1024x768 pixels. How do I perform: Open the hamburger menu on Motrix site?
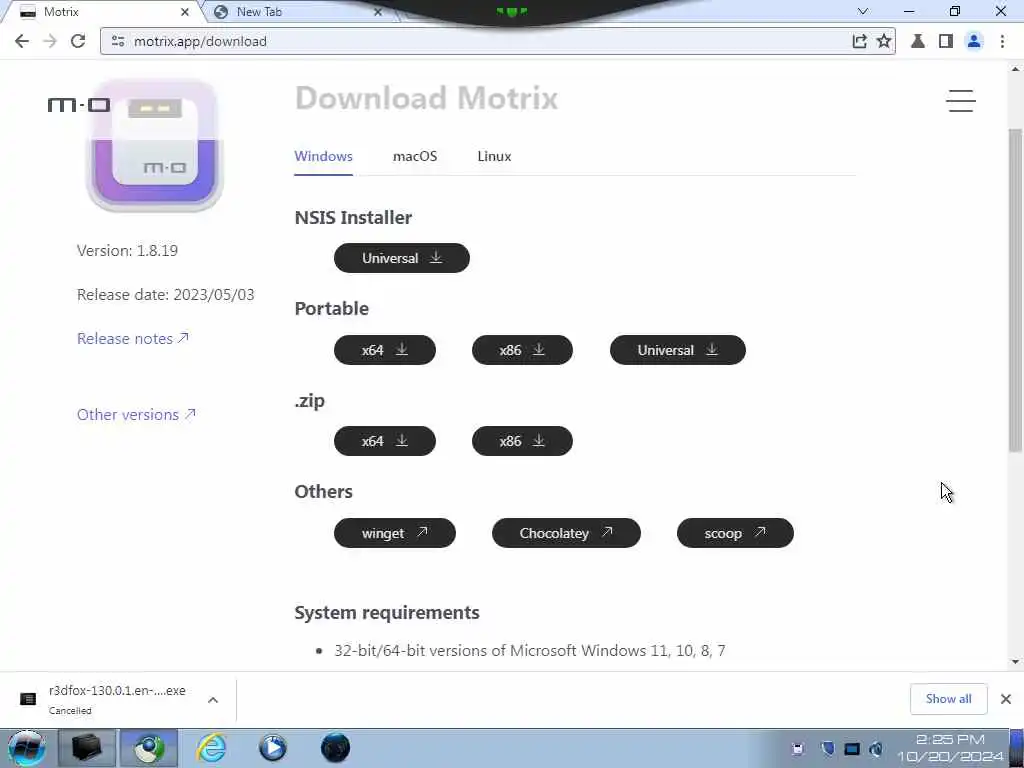point(961,101)
